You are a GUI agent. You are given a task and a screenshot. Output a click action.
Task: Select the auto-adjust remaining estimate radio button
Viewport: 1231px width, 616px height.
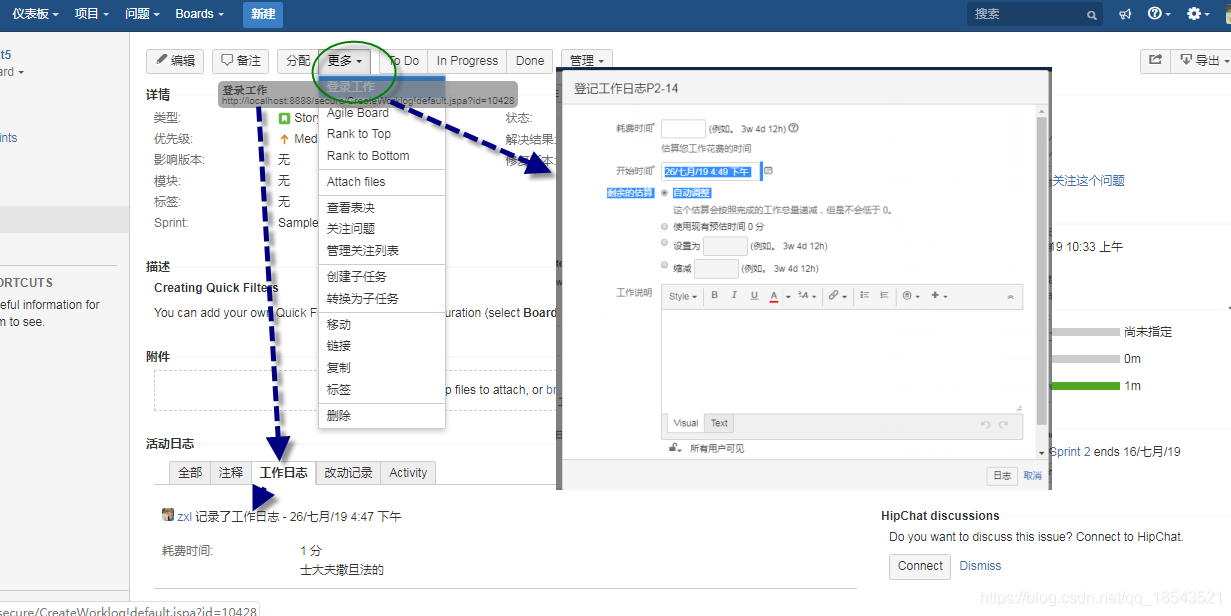(x=665, y=193)
